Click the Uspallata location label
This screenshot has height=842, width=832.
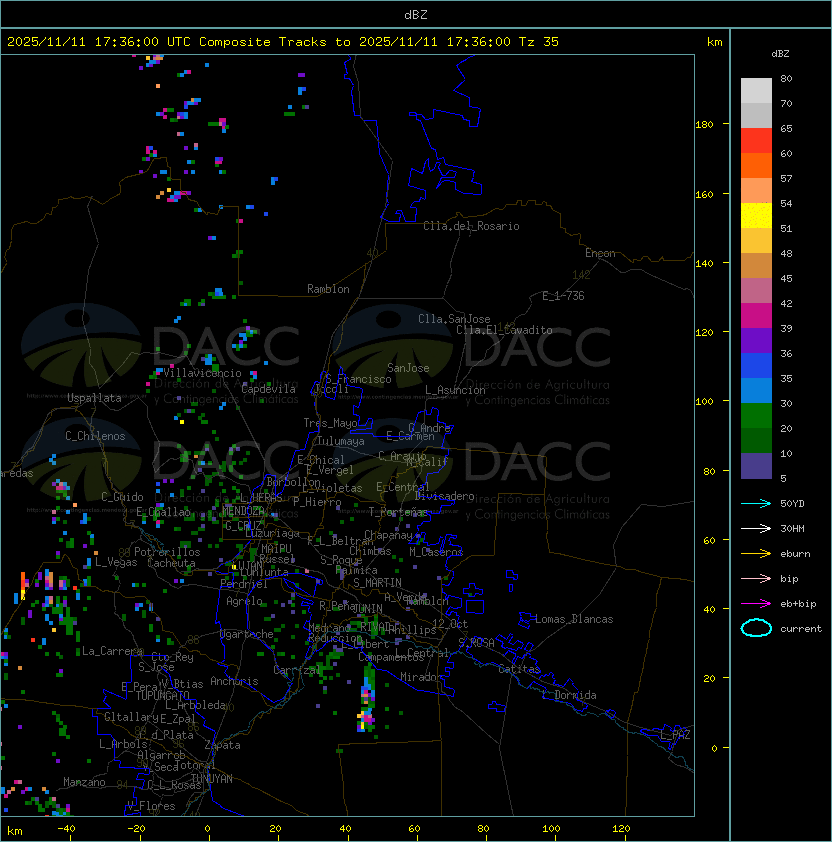click(x=94, y=398)
